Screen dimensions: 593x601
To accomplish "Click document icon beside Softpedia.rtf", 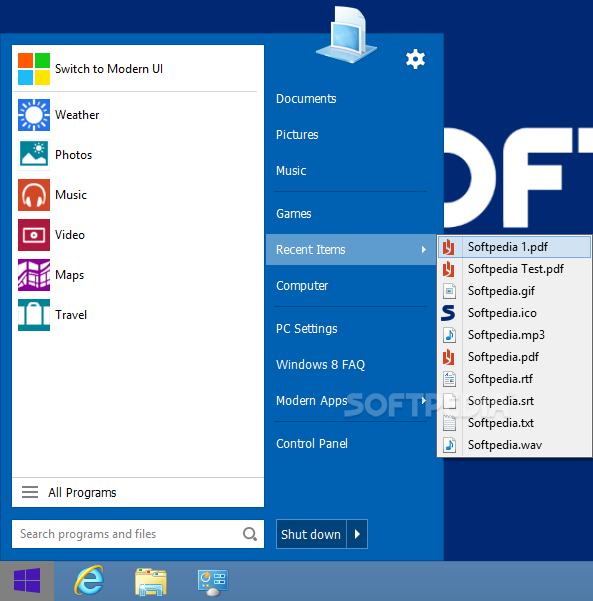I will 449,379.
